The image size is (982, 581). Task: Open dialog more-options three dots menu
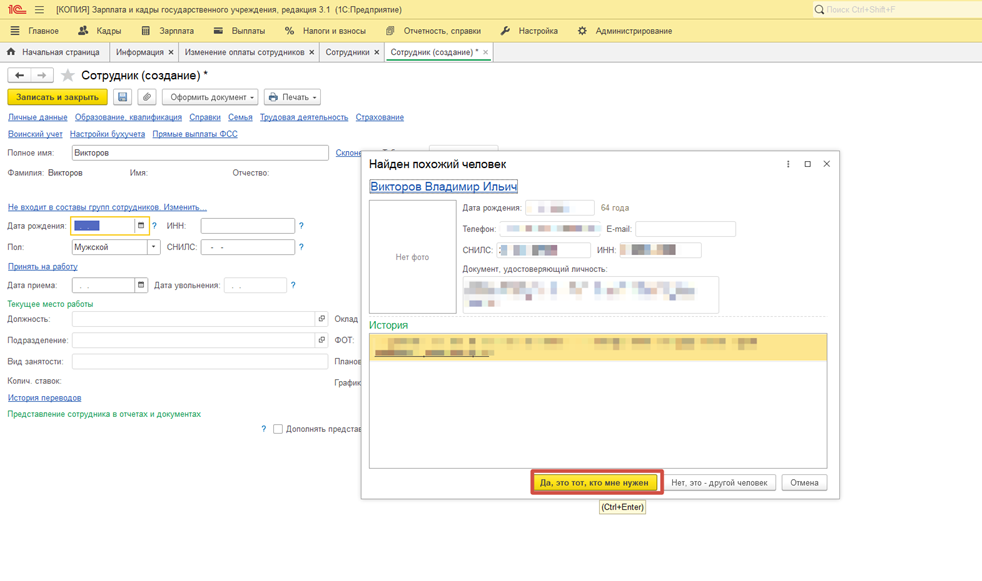pos(788,164)
